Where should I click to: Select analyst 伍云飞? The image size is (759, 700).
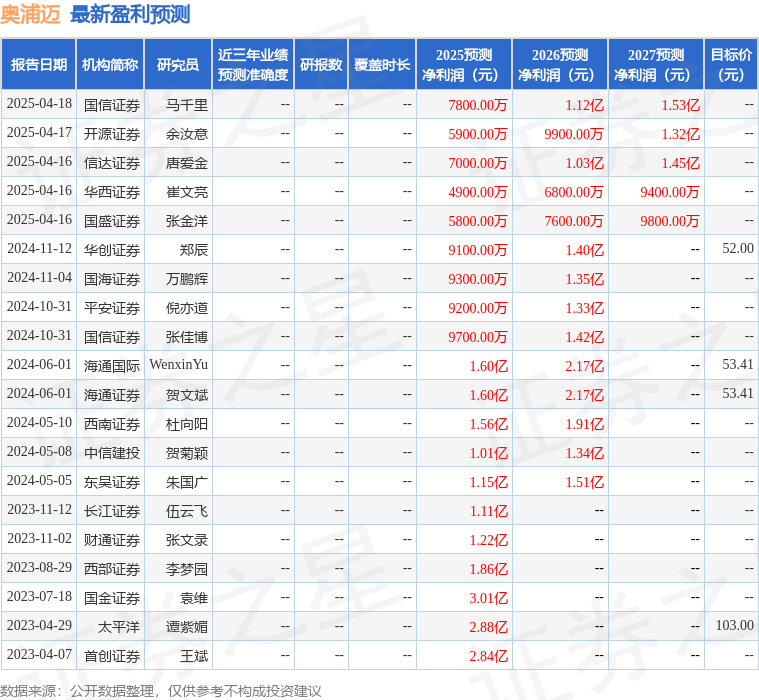[x=187, y=511]
